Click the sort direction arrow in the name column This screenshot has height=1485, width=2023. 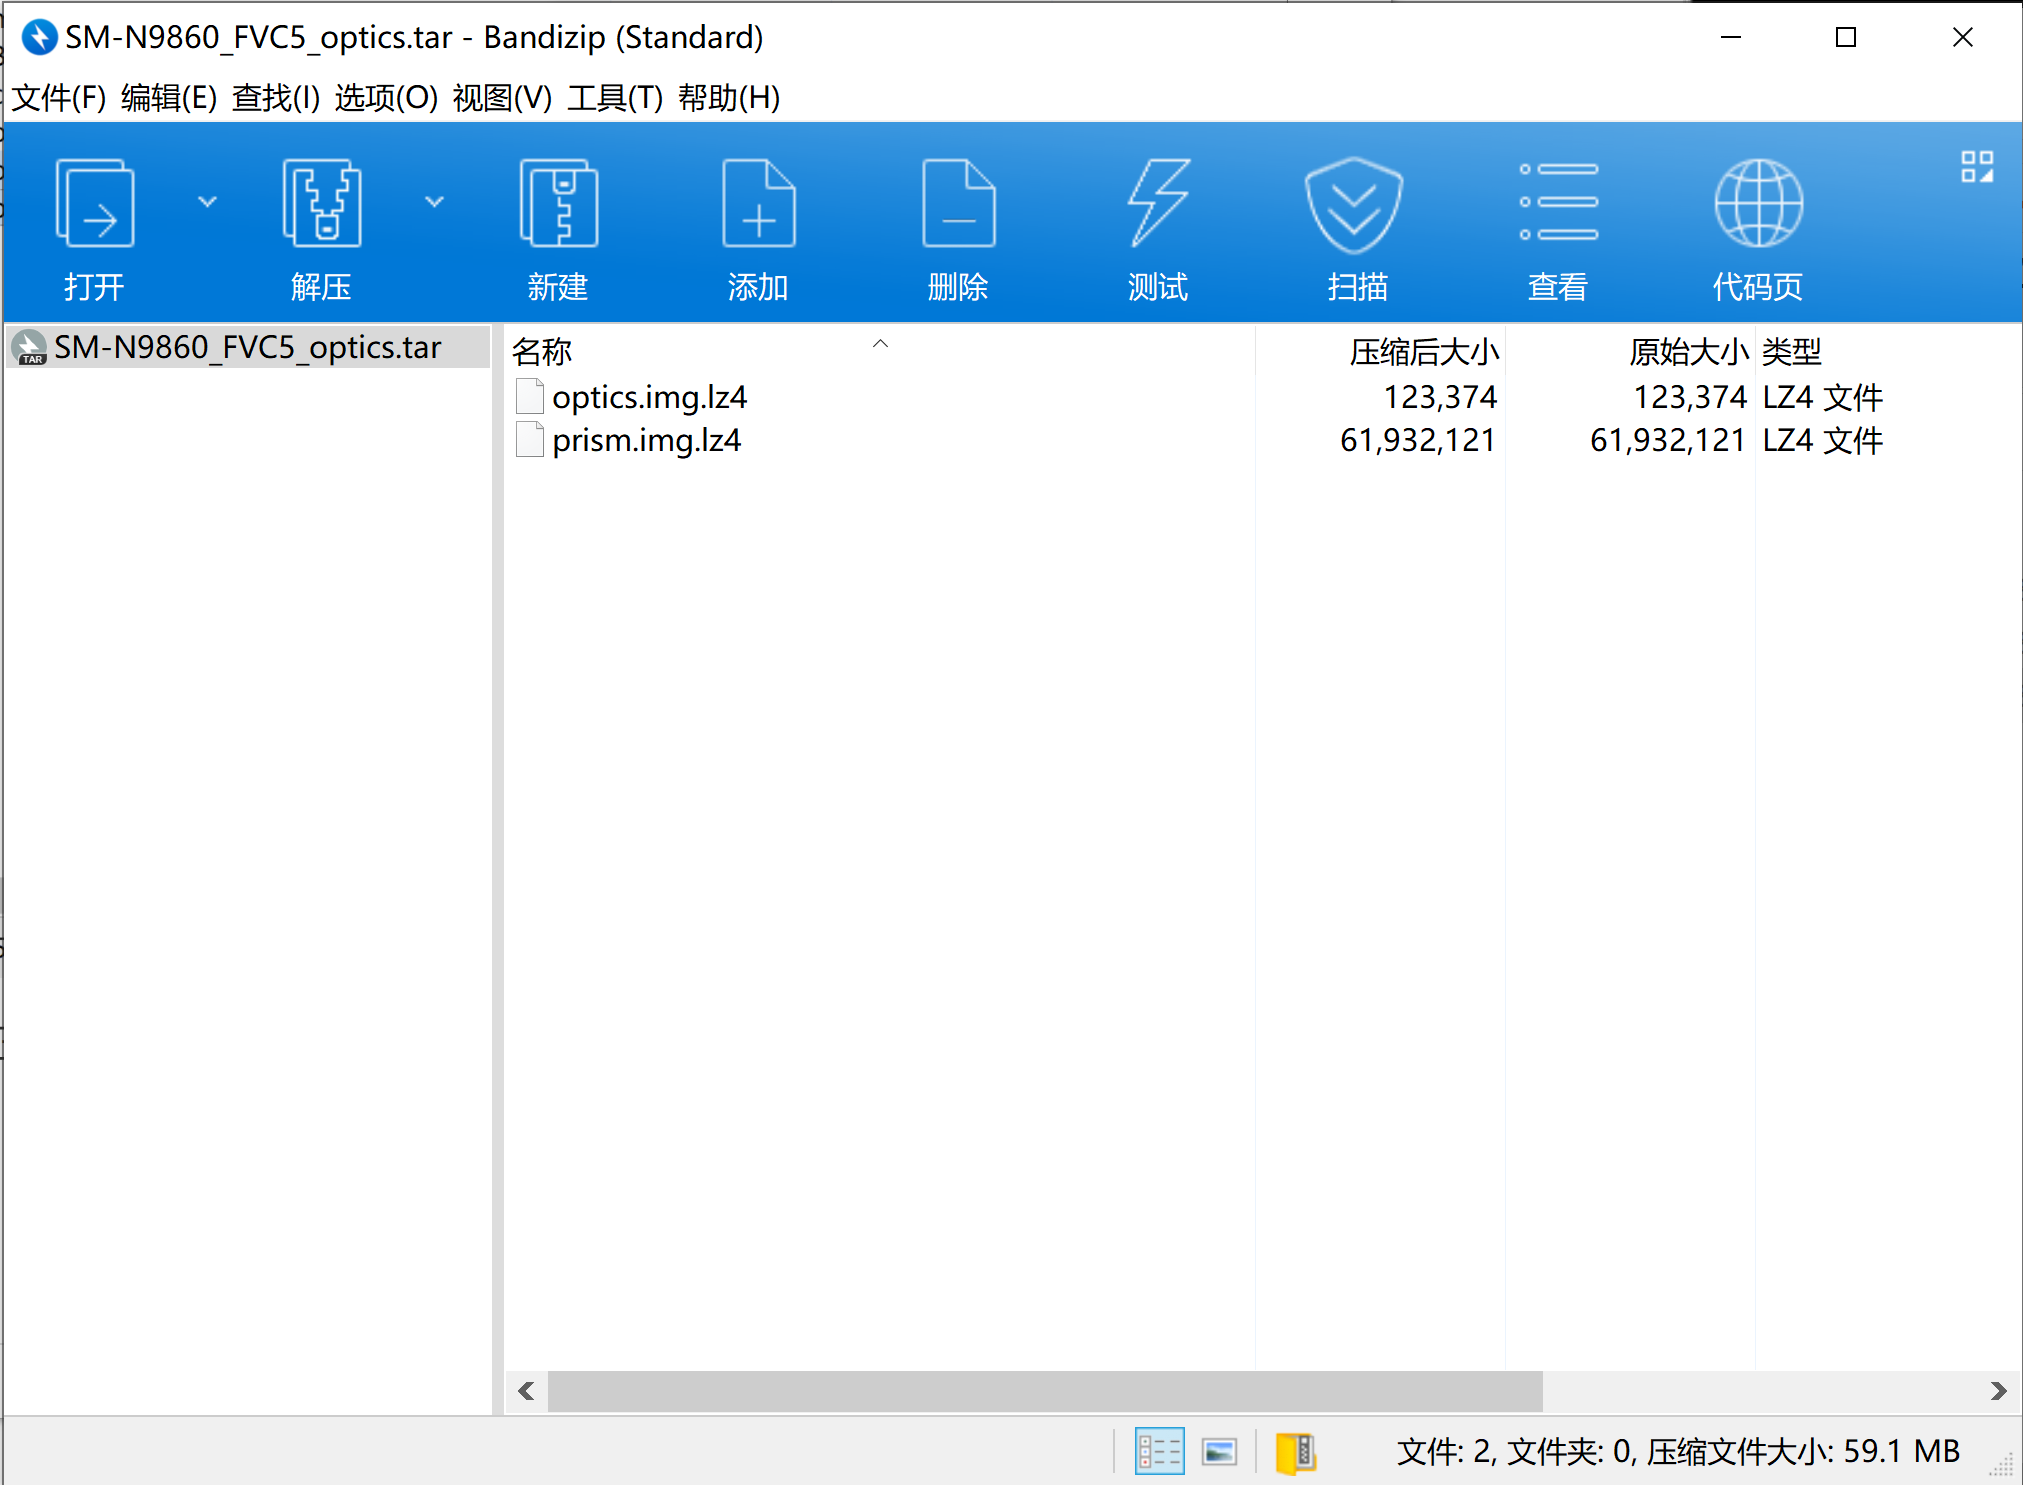[880, 343]
